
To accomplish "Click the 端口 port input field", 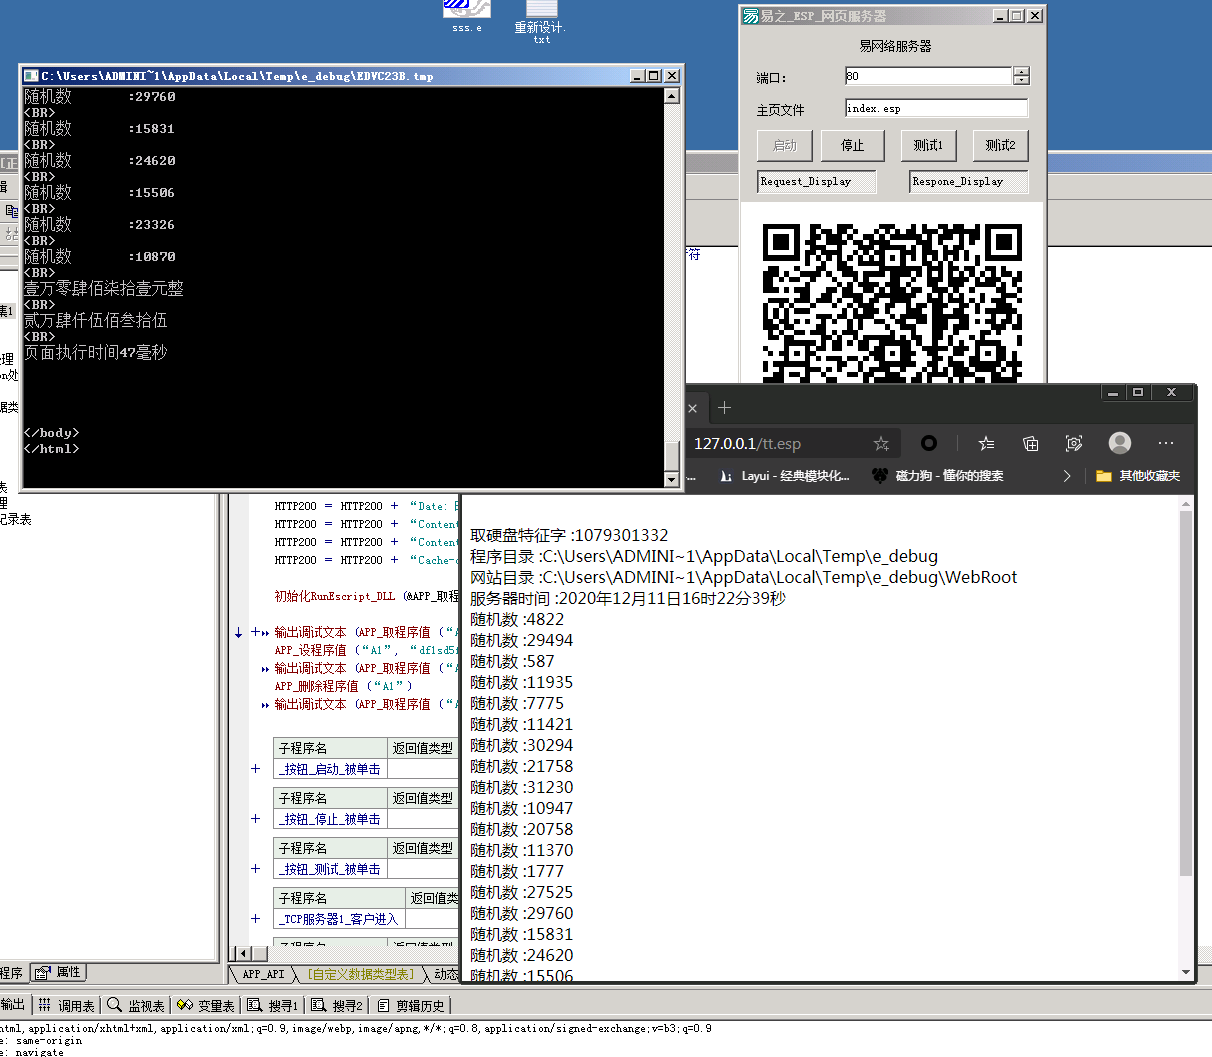I will pos(928,76).
